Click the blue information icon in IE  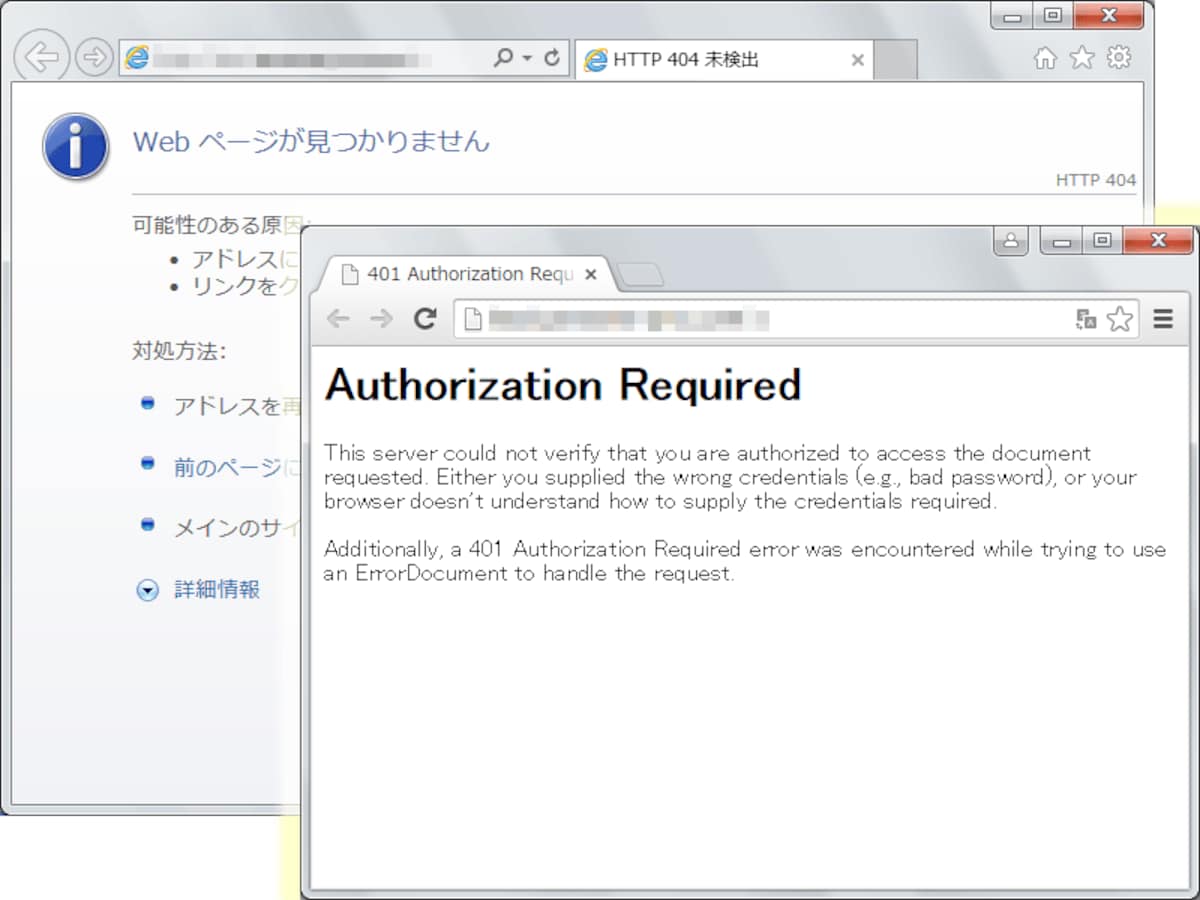click(75, 146)
